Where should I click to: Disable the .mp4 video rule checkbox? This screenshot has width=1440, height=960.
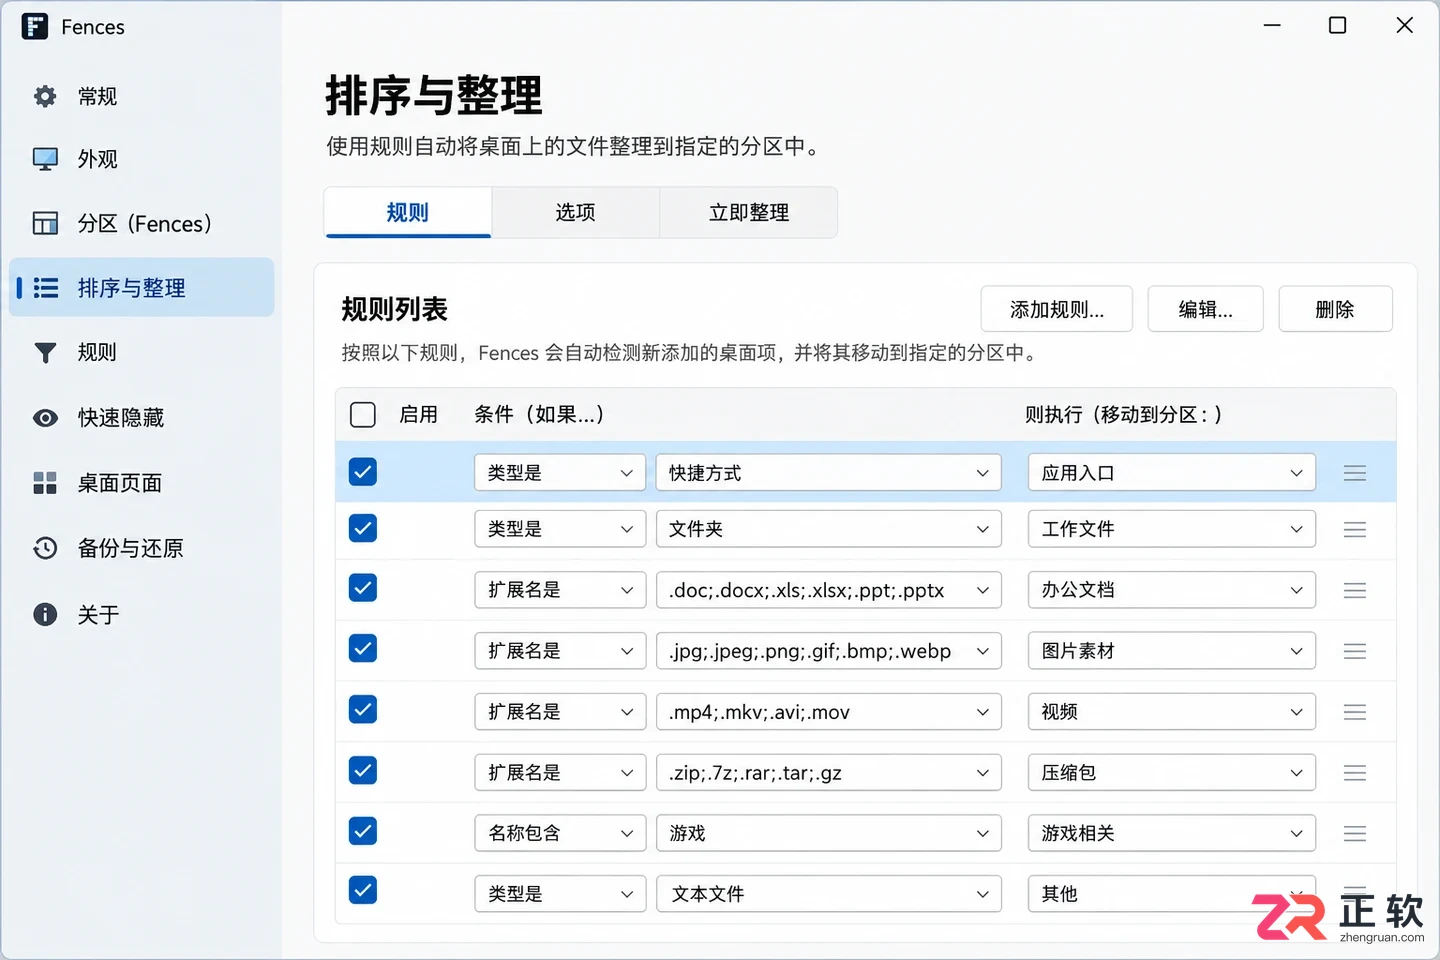(x=363, y=710)
